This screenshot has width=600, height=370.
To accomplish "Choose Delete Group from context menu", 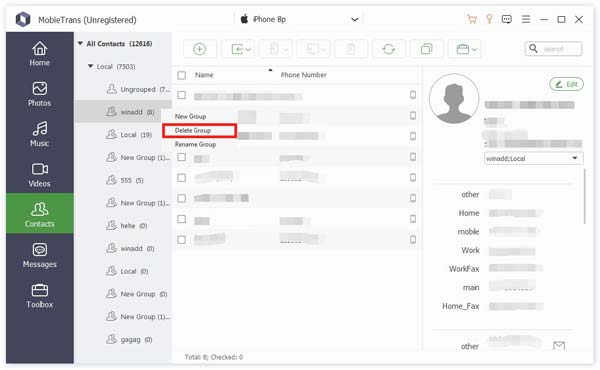I will (x=193, y=130).
